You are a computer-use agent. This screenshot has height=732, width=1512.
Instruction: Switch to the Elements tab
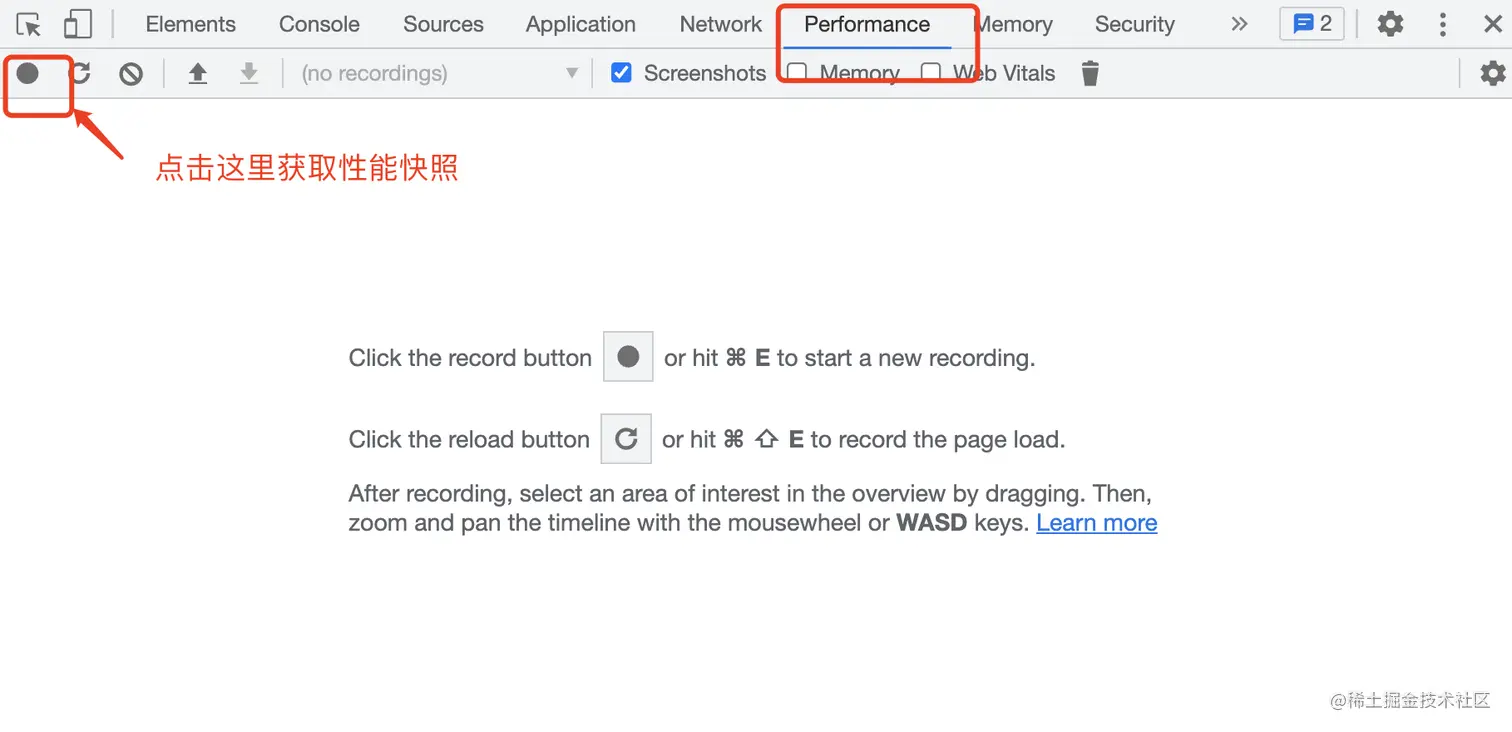191,24
